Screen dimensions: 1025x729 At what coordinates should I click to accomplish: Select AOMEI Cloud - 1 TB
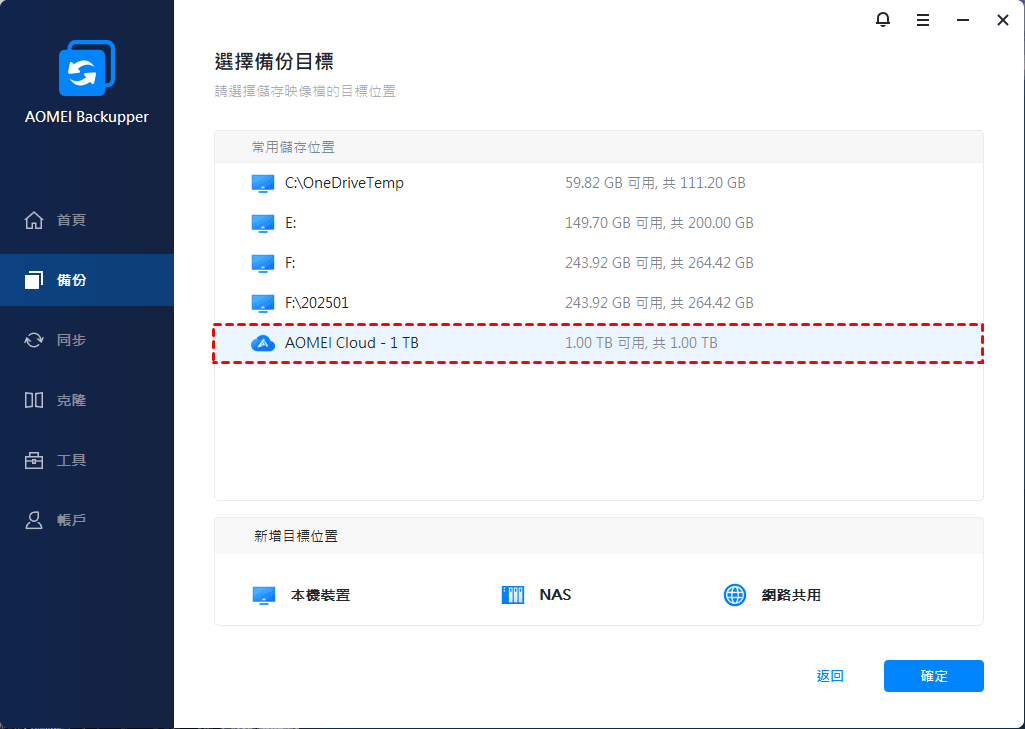click(x=598, y=343)
